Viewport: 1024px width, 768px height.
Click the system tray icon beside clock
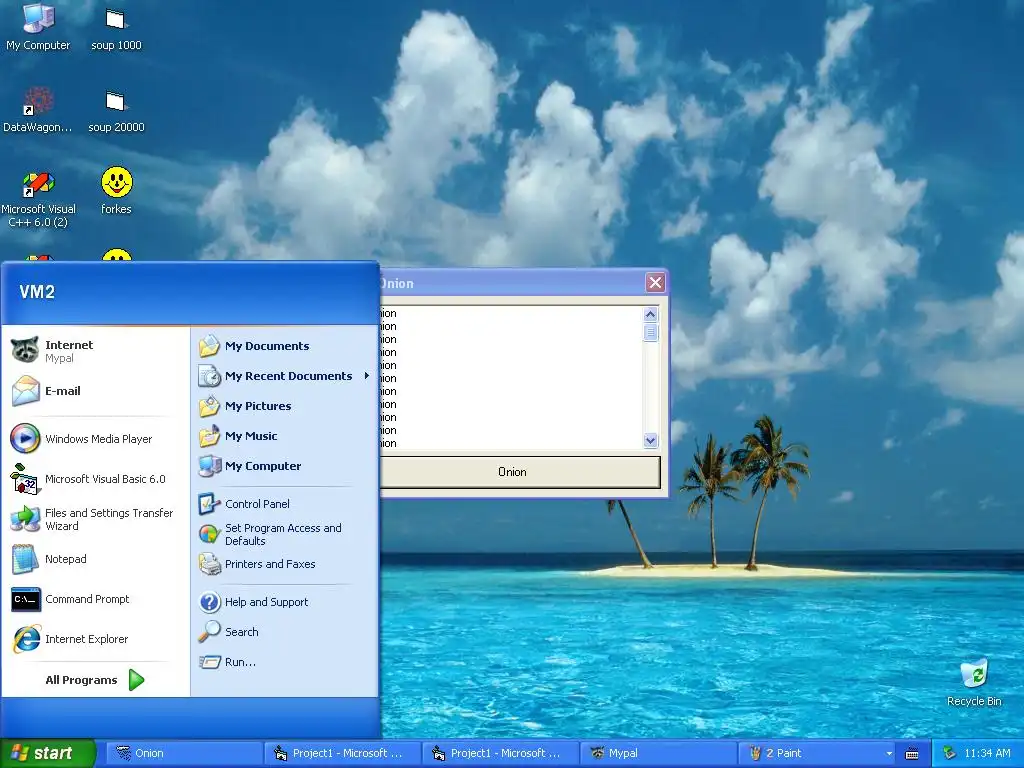(x=949, y=753)
